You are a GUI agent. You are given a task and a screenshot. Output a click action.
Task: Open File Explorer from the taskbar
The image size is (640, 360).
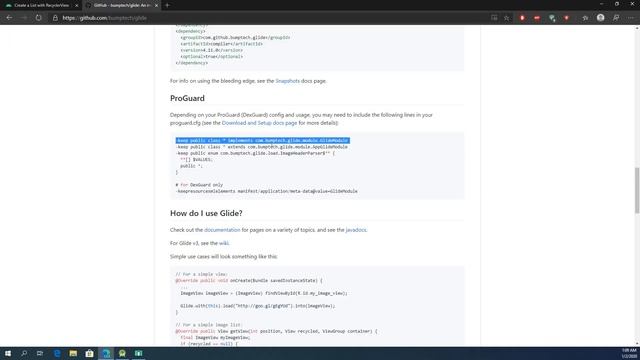(x=73, y=353)
